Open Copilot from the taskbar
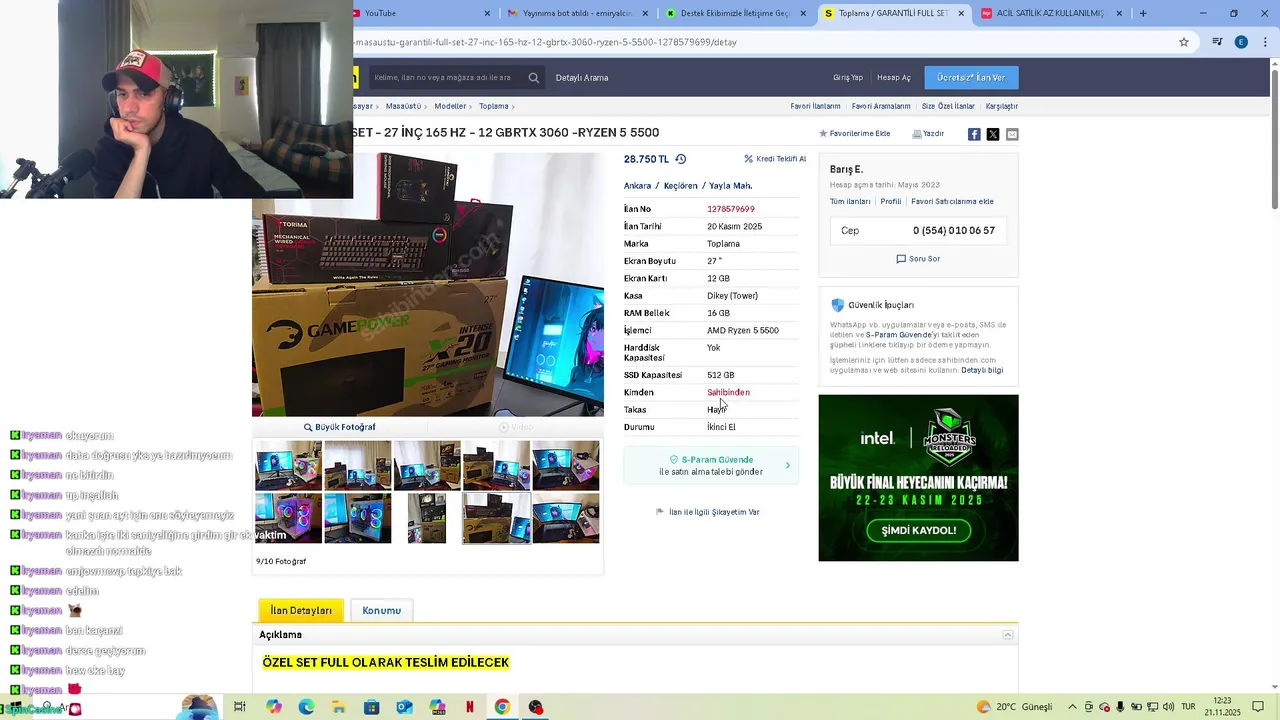 tap(273, 707)
